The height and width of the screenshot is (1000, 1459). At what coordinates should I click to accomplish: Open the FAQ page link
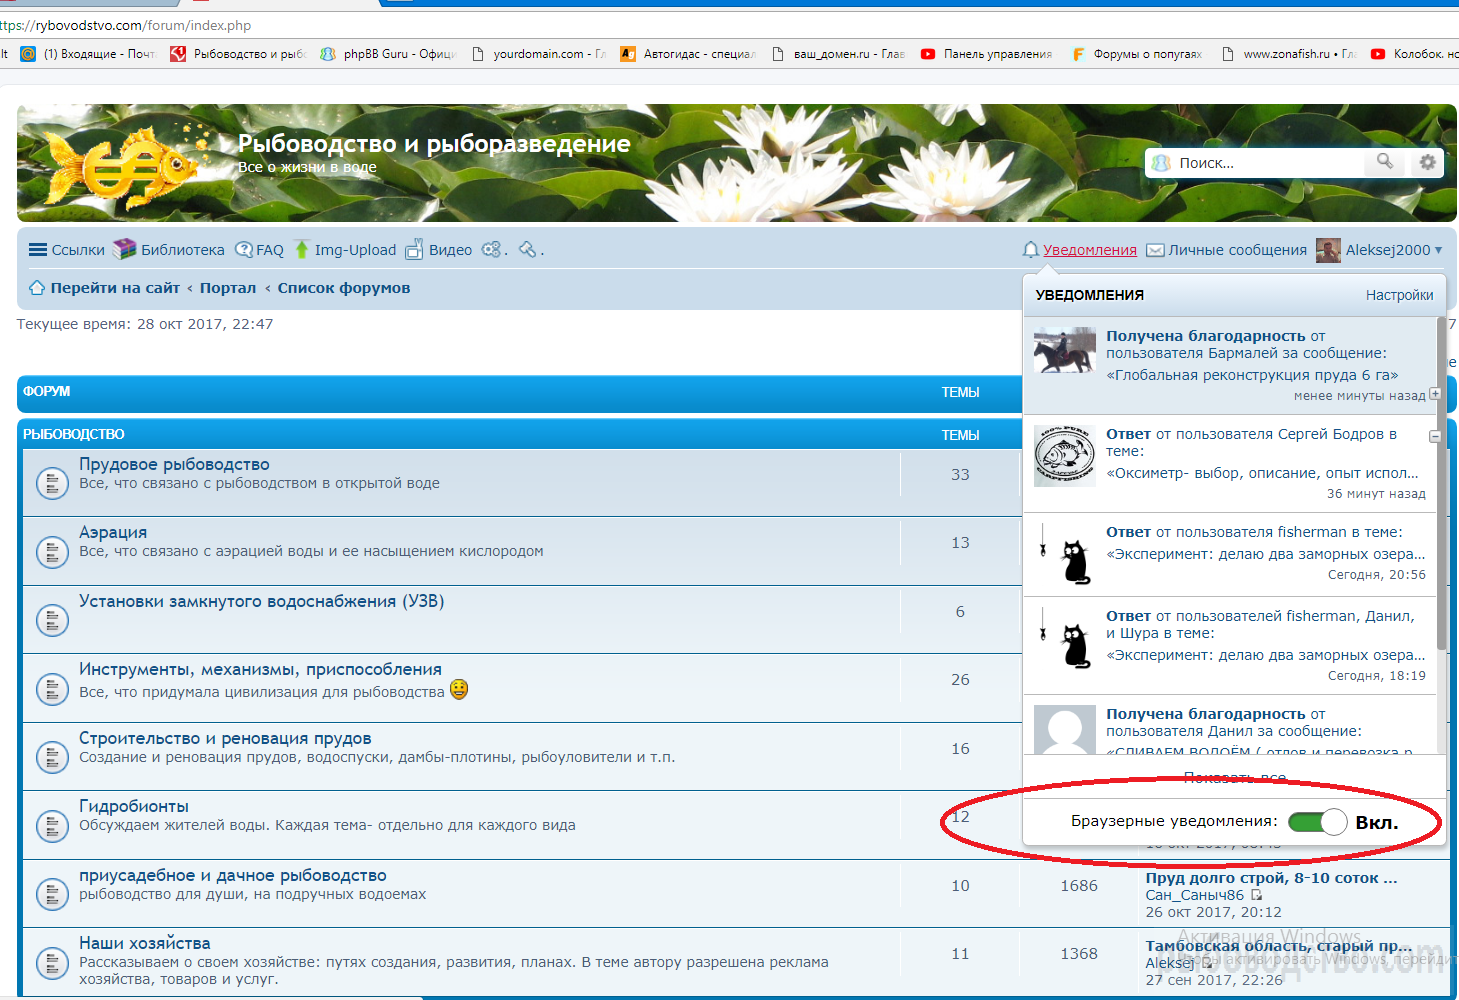[270, 250]
